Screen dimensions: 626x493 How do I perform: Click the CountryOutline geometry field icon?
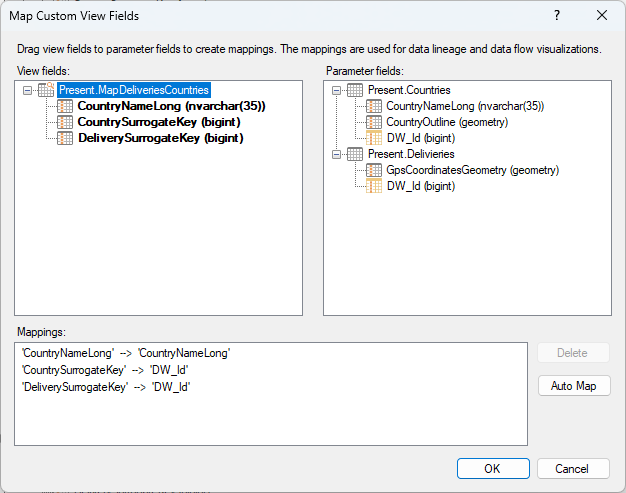[374, 122]
